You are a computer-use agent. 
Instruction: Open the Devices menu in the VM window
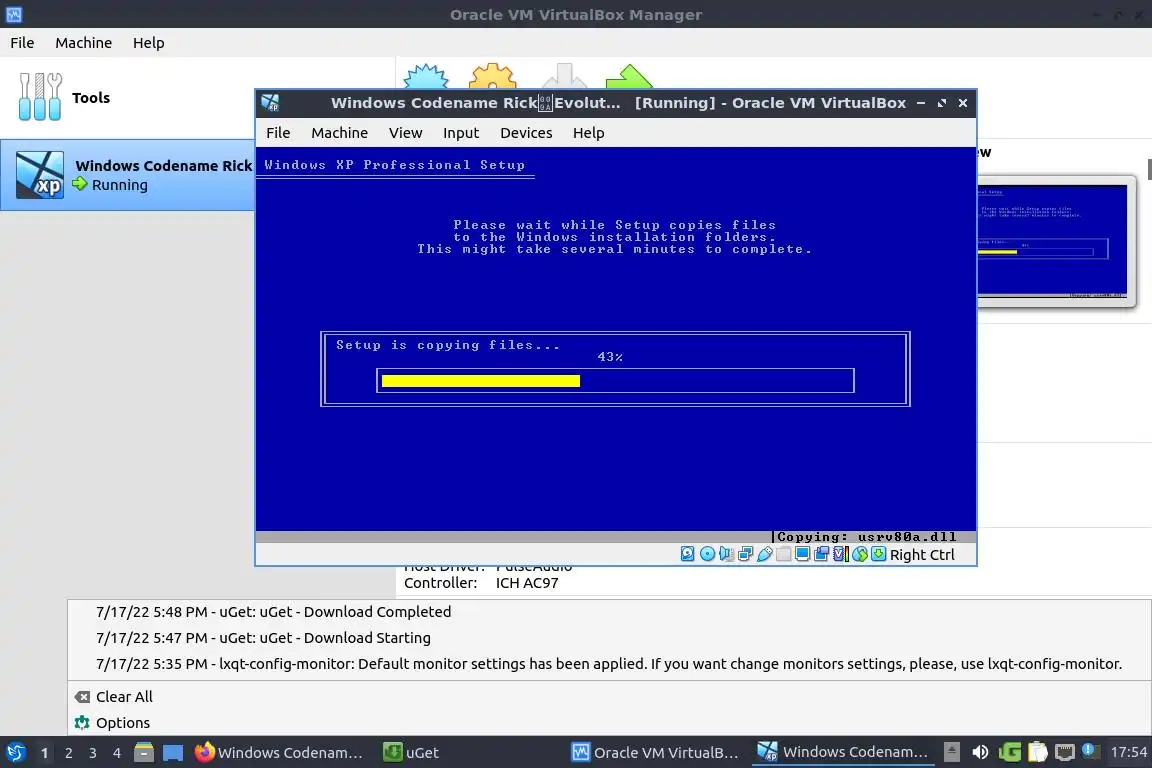526,133
